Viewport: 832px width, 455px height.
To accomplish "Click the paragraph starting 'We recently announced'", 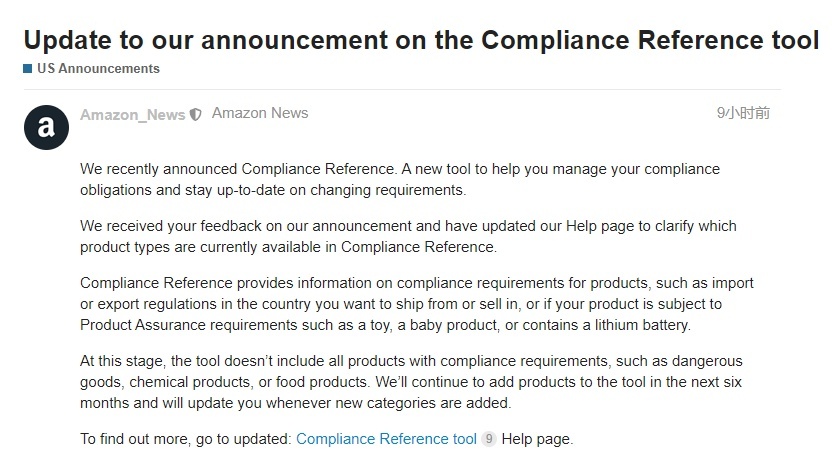I will pyautogui.click(x=400, y=179).
